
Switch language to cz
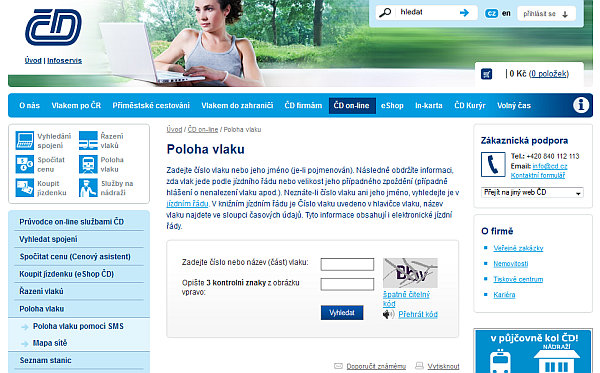point(491,13)
